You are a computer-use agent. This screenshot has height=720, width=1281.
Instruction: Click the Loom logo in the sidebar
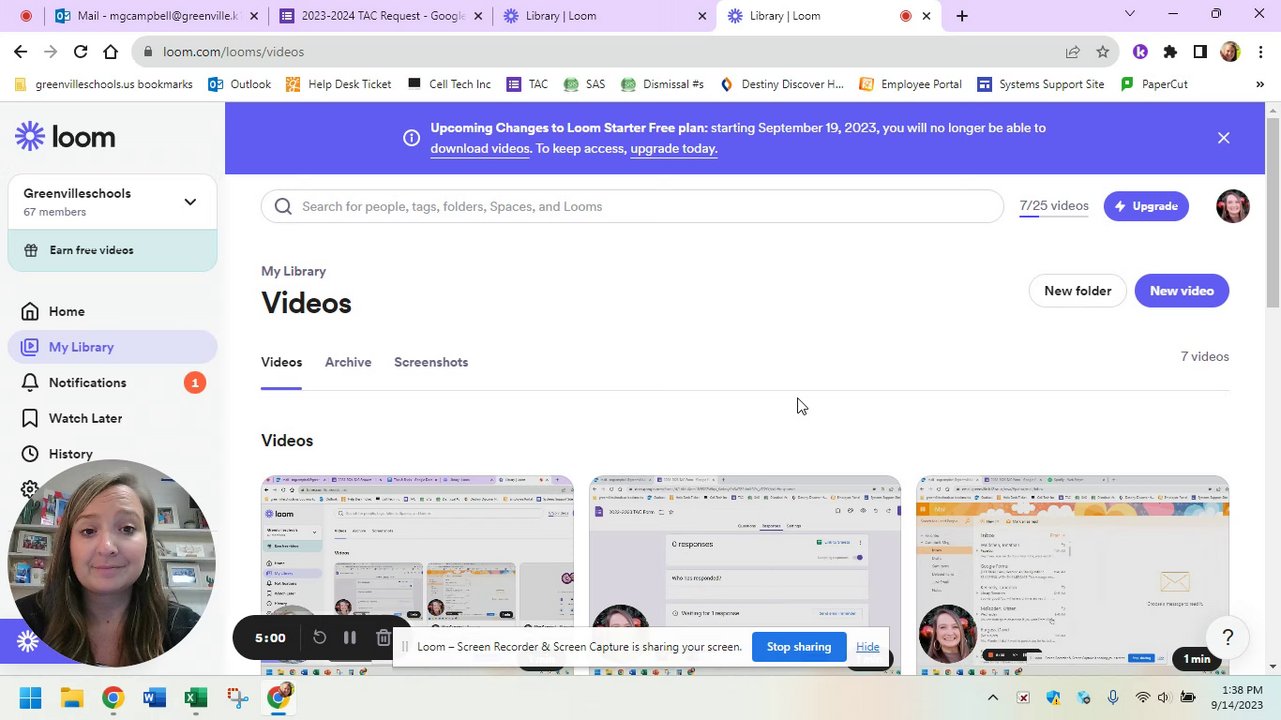pos(65,136)
